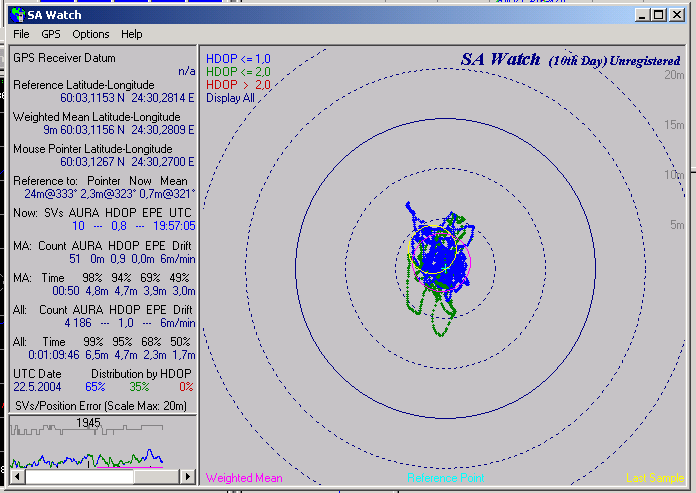The width and height of the screenshot is (696, 493).
Task: Click the SVs/Position Error scale label
Action: pos(101,406)
